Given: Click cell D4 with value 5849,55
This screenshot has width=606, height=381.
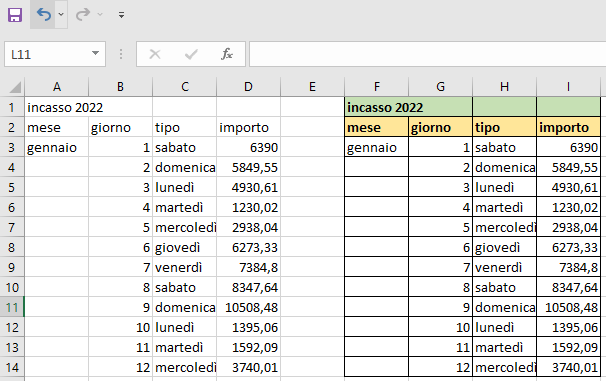Looking at the screenshot, I should click(x=249, y=167).
